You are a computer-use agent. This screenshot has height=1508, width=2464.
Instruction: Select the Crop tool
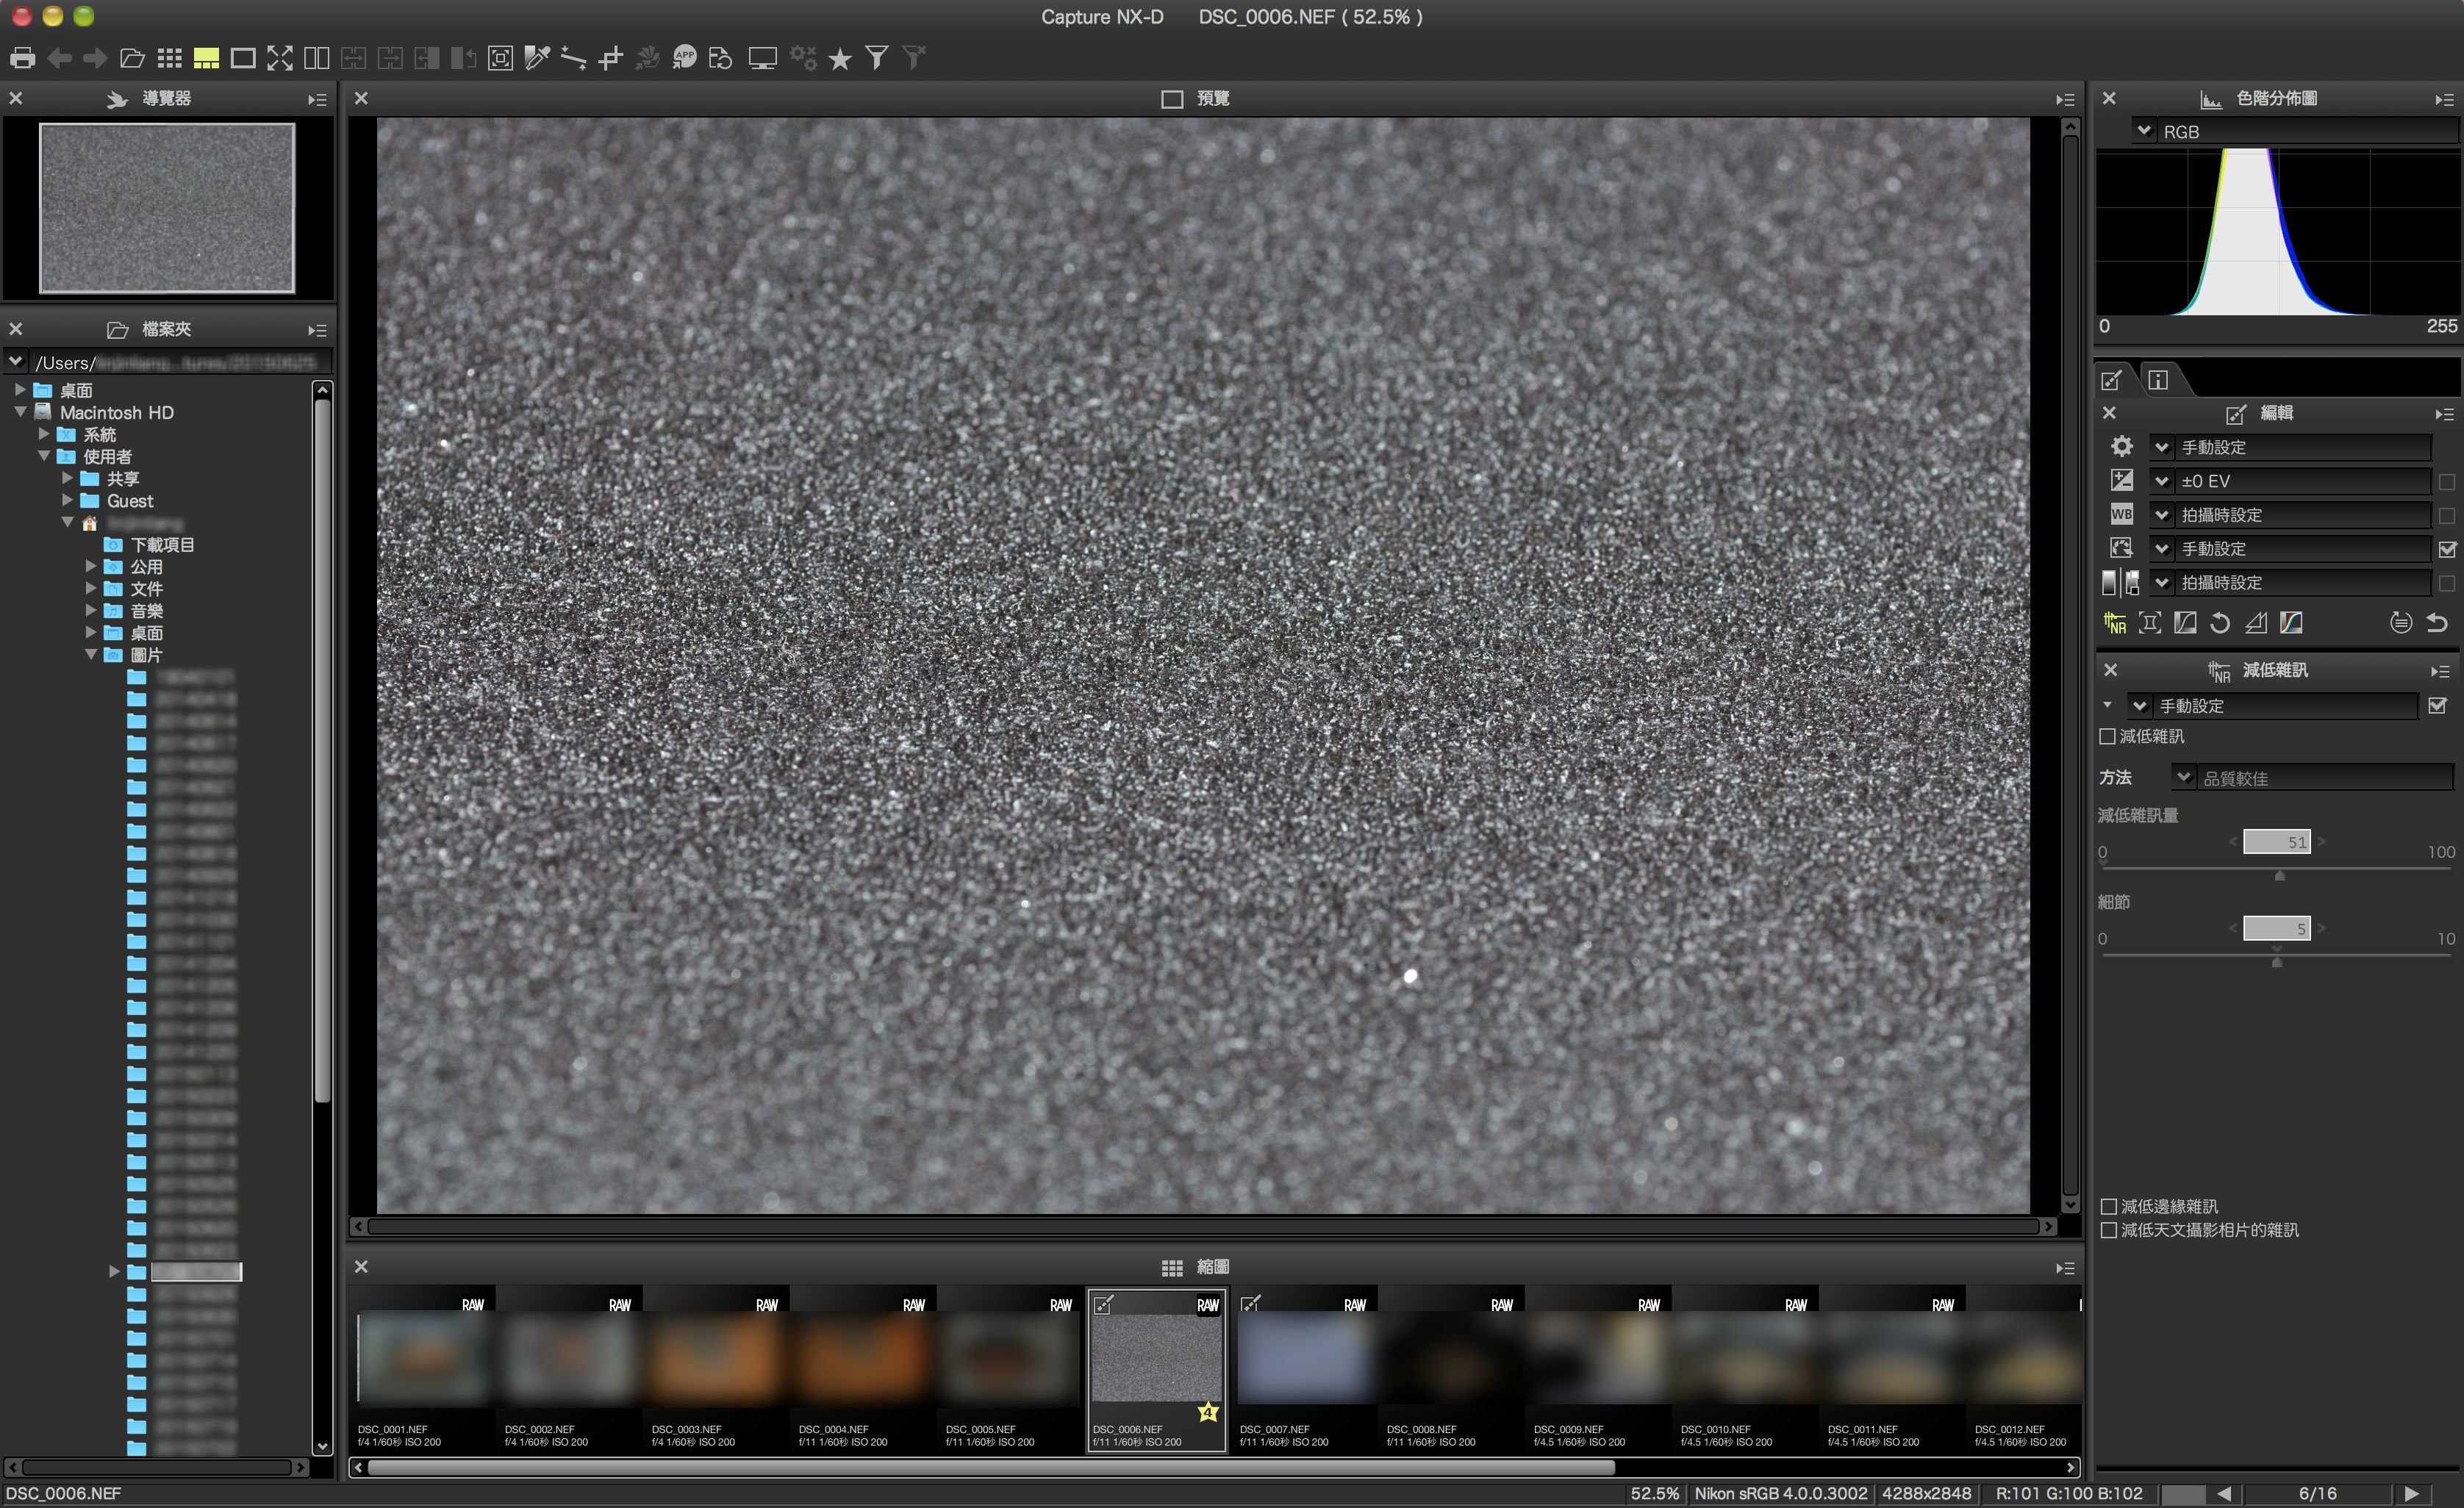pyautogui.click(x=610, y=58)
